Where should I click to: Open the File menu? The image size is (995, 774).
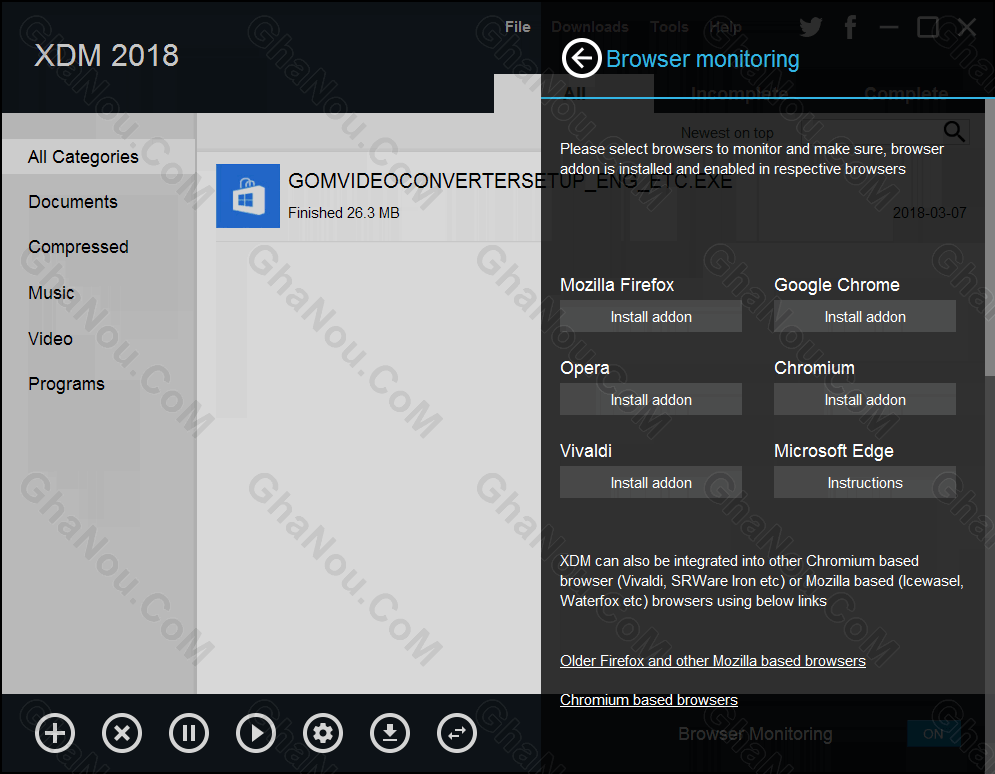pos(517,27)
